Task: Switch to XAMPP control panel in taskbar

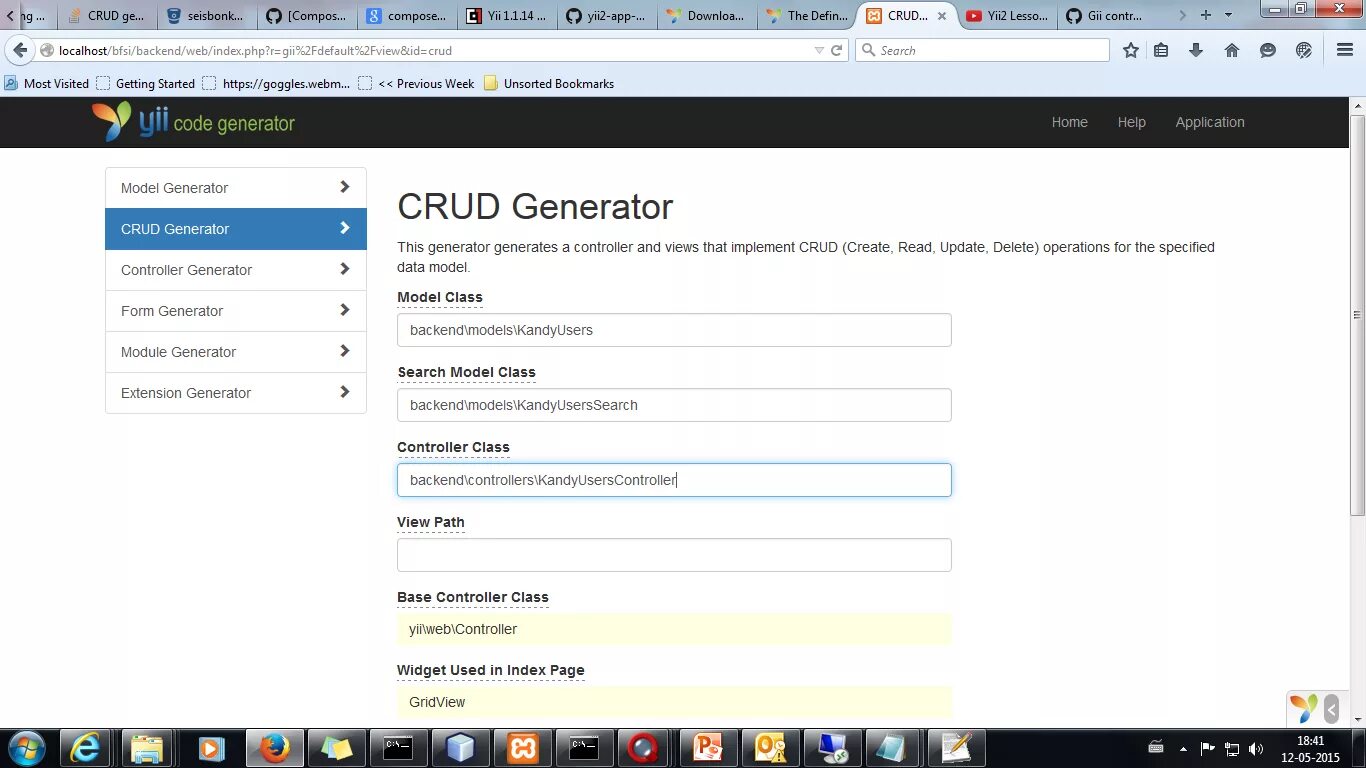Action: coord(522,748)
